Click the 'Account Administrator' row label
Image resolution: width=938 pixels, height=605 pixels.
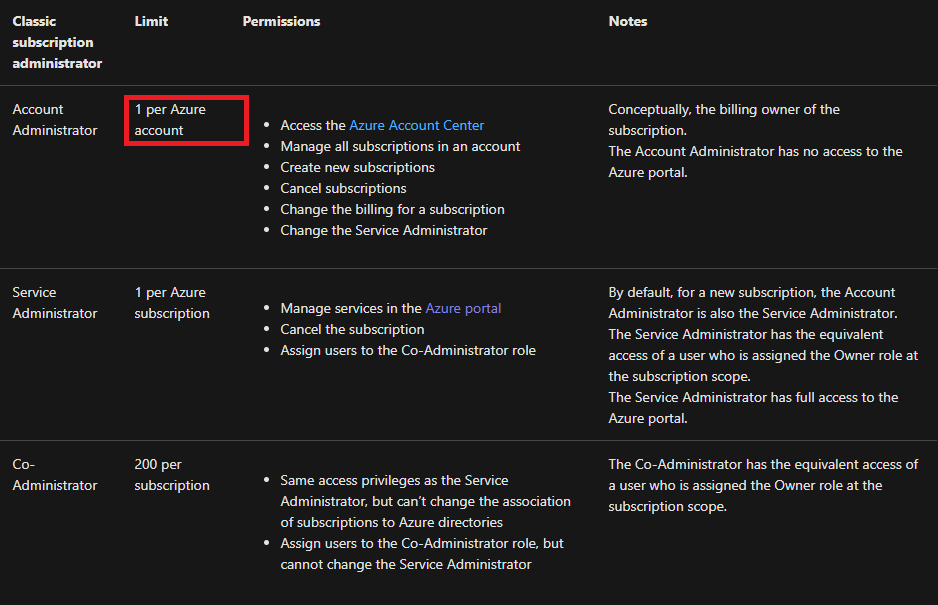(55, 120)
